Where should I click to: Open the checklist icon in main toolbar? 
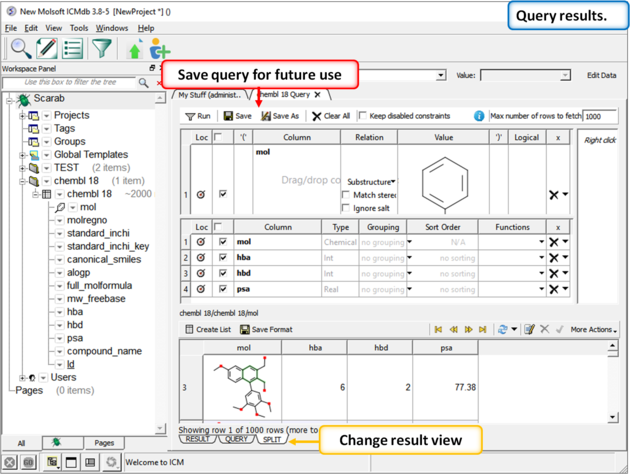coord(73,49)
